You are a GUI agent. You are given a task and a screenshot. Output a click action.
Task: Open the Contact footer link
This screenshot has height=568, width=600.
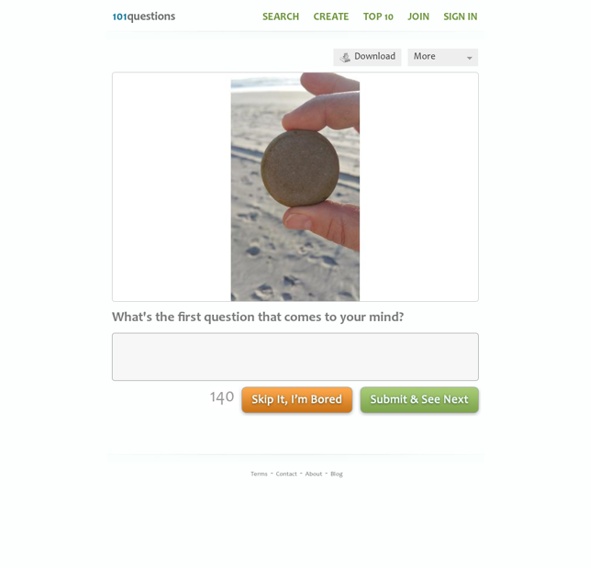(286, 474)
